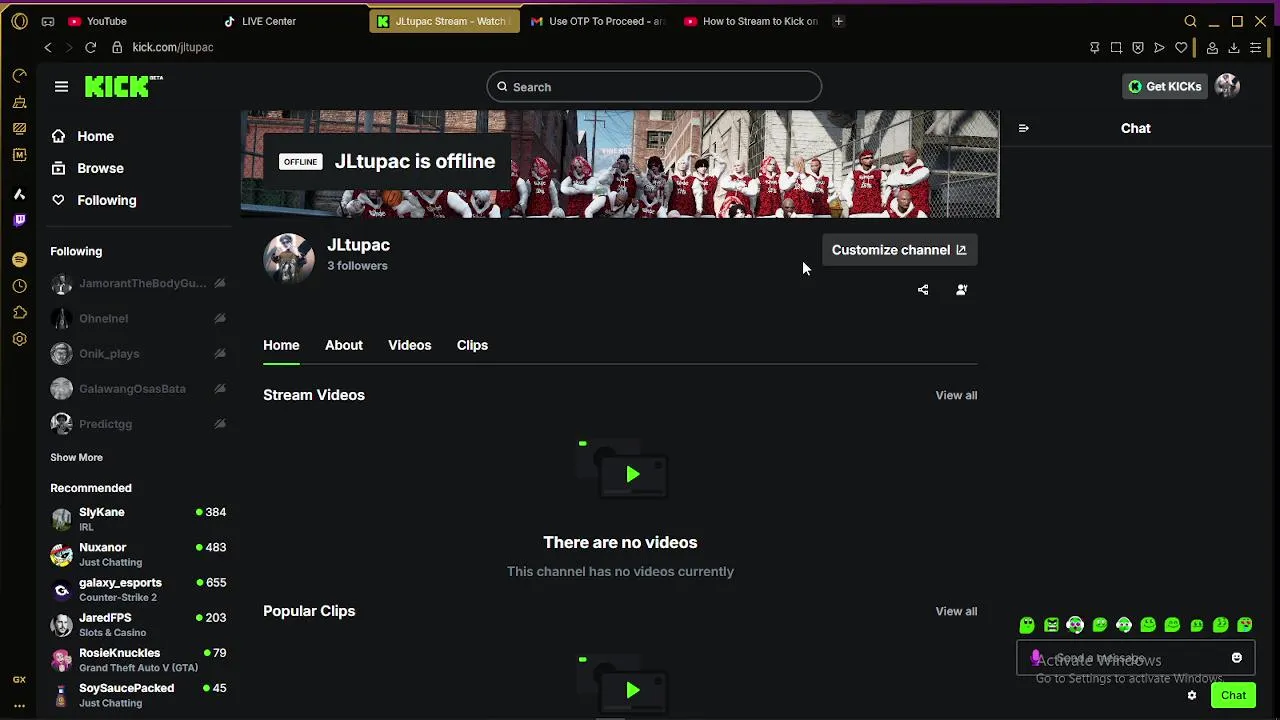Open recommended channel RosieKnuckles

coord(138,660)
